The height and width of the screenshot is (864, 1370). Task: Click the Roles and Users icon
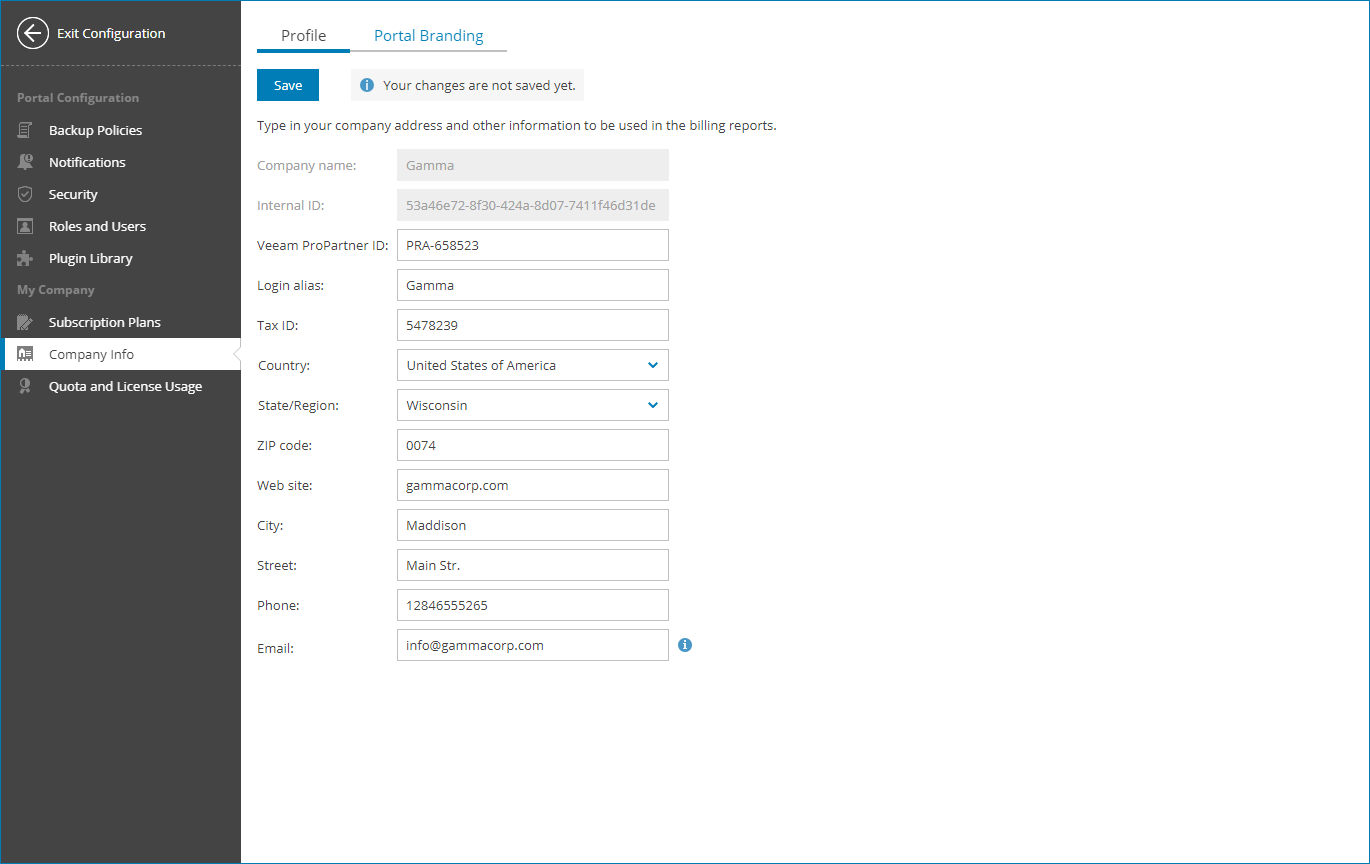coord(25,226)
